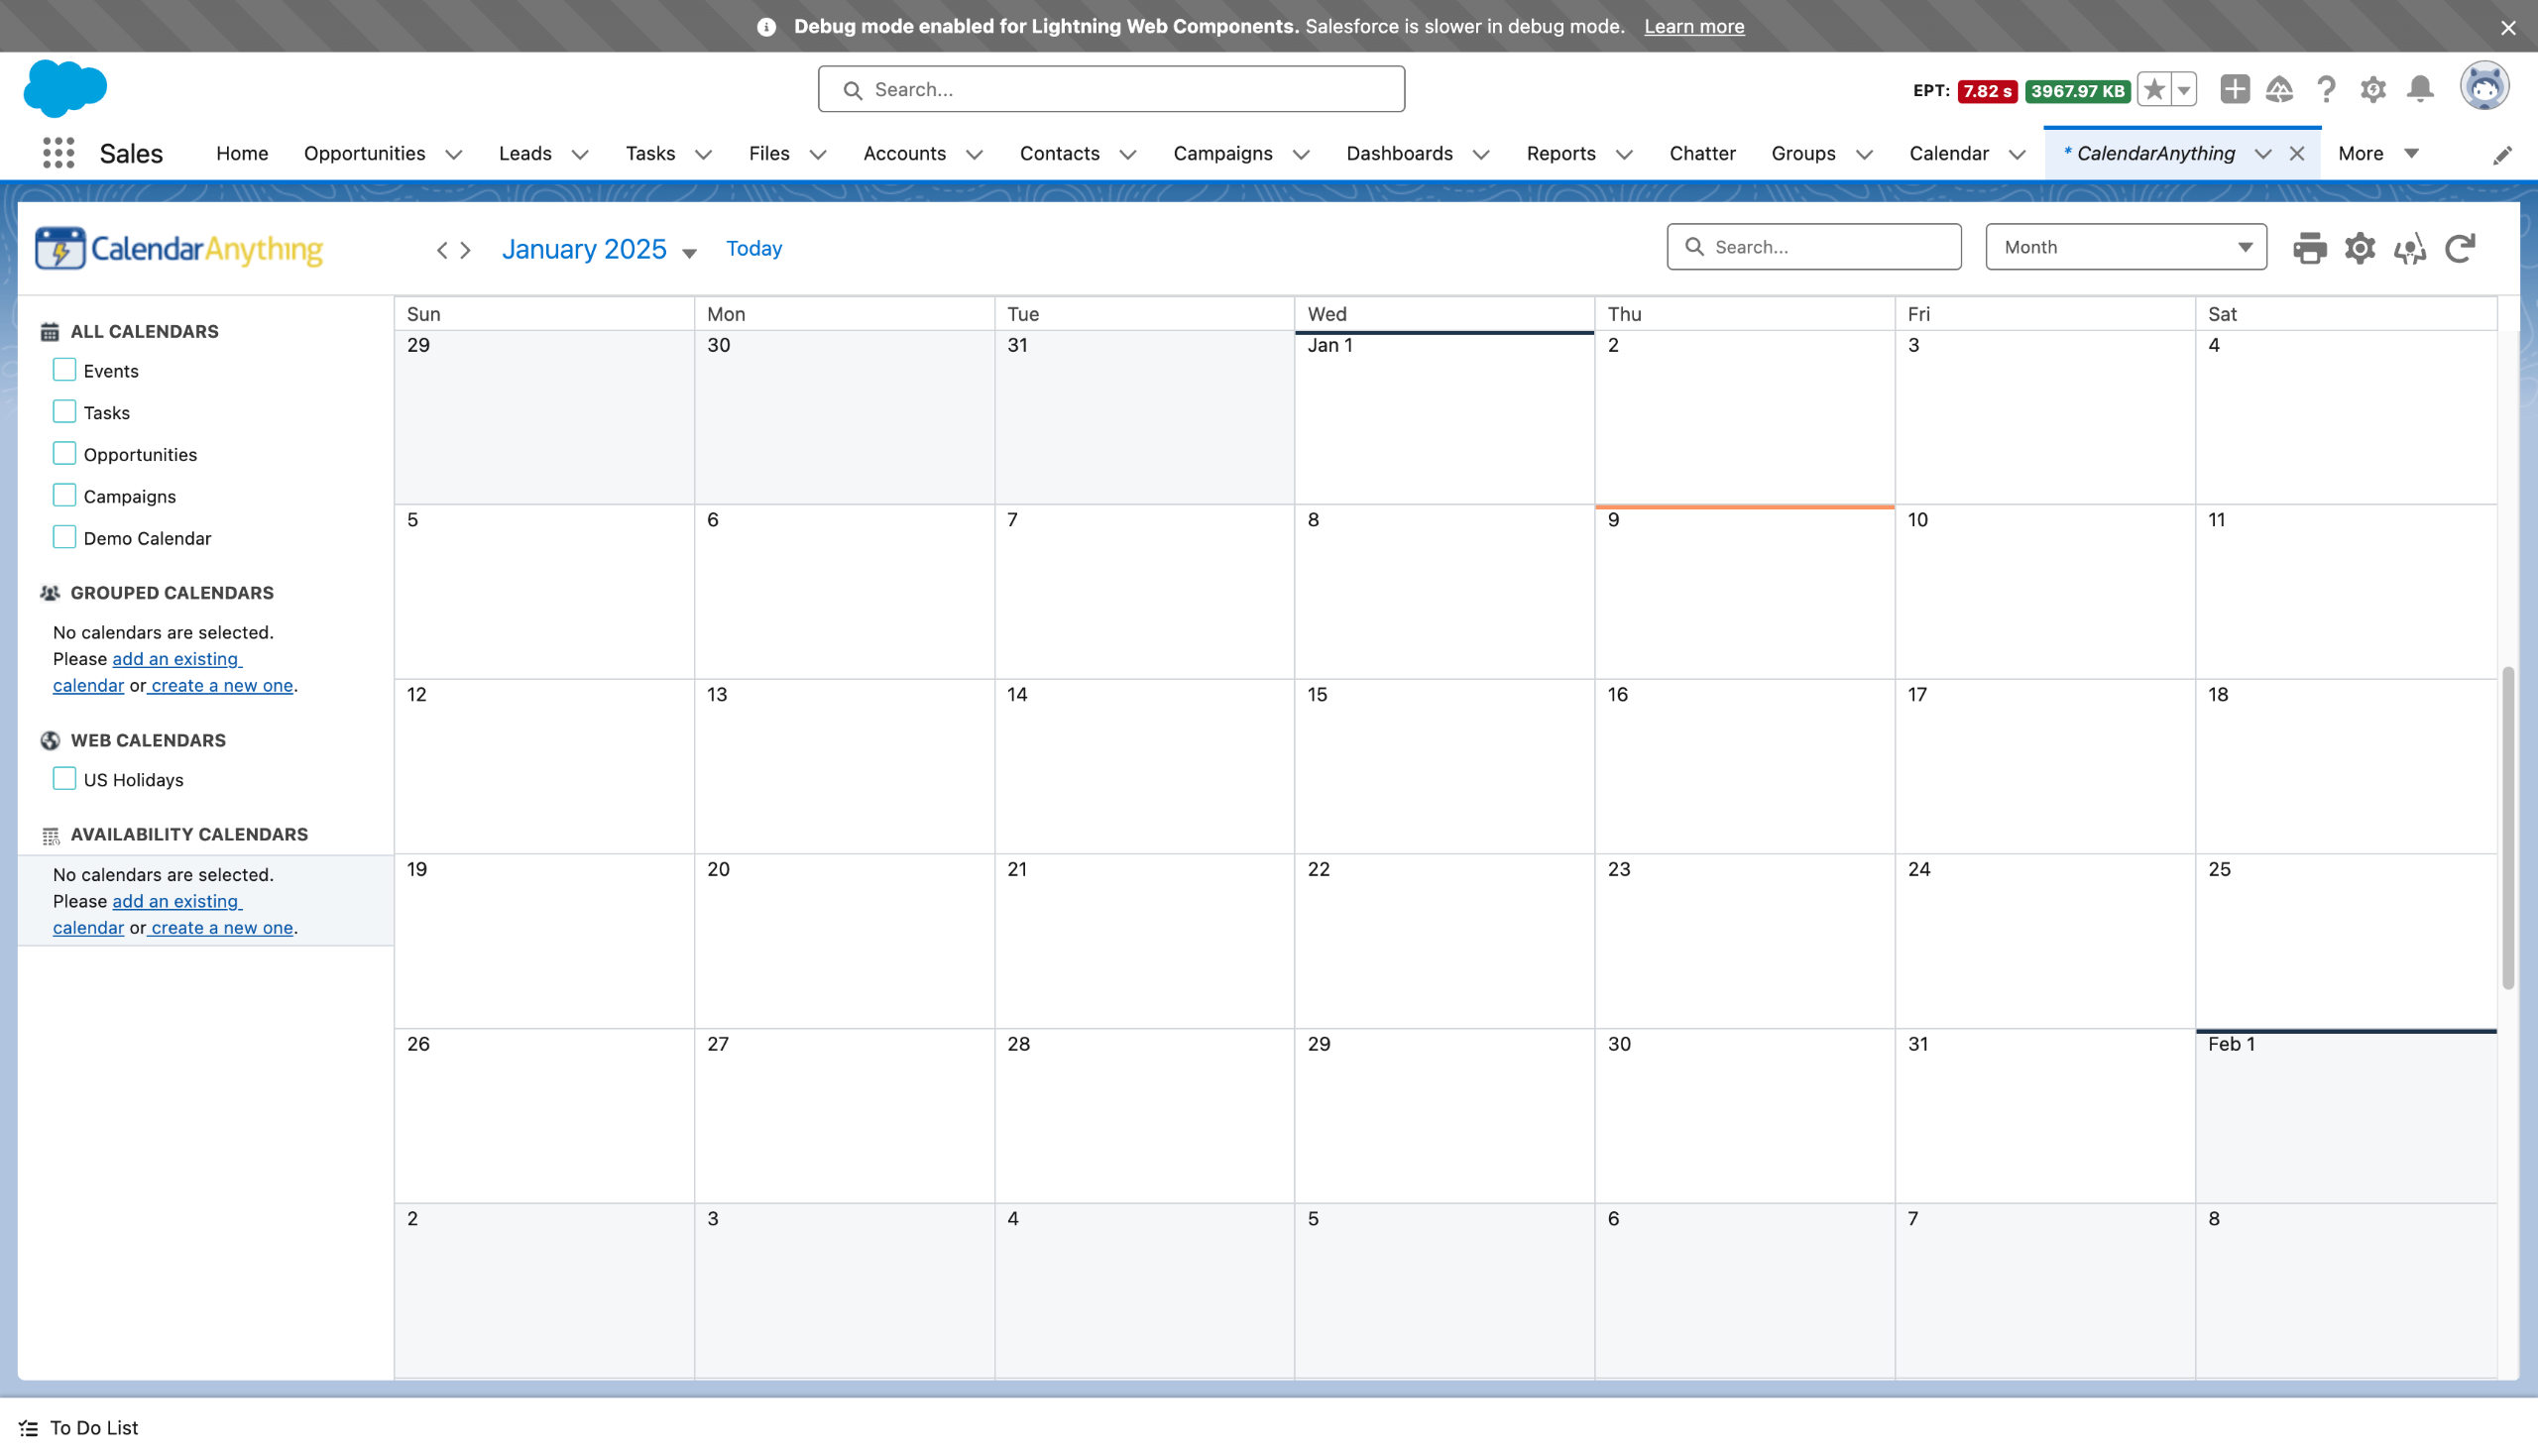This screenshot has width=2538, height=1456.
Task: Switch to the Chatter tab
Action: coord(1701,153)
